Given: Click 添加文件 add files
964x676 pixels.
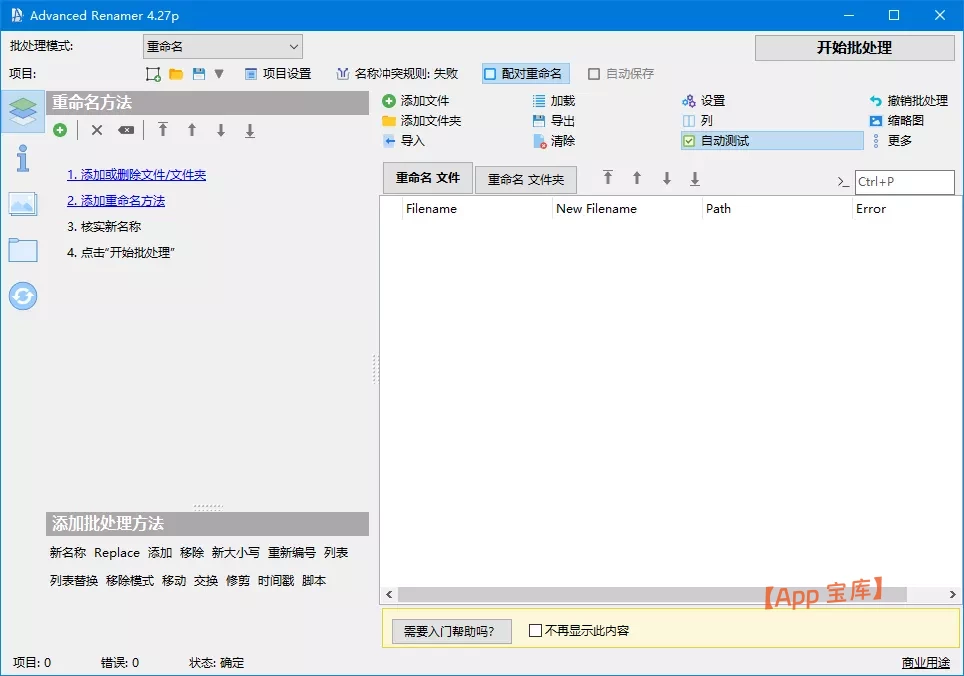Looking at the screenshot, I should pyautogui.click(x=416, y=101).
